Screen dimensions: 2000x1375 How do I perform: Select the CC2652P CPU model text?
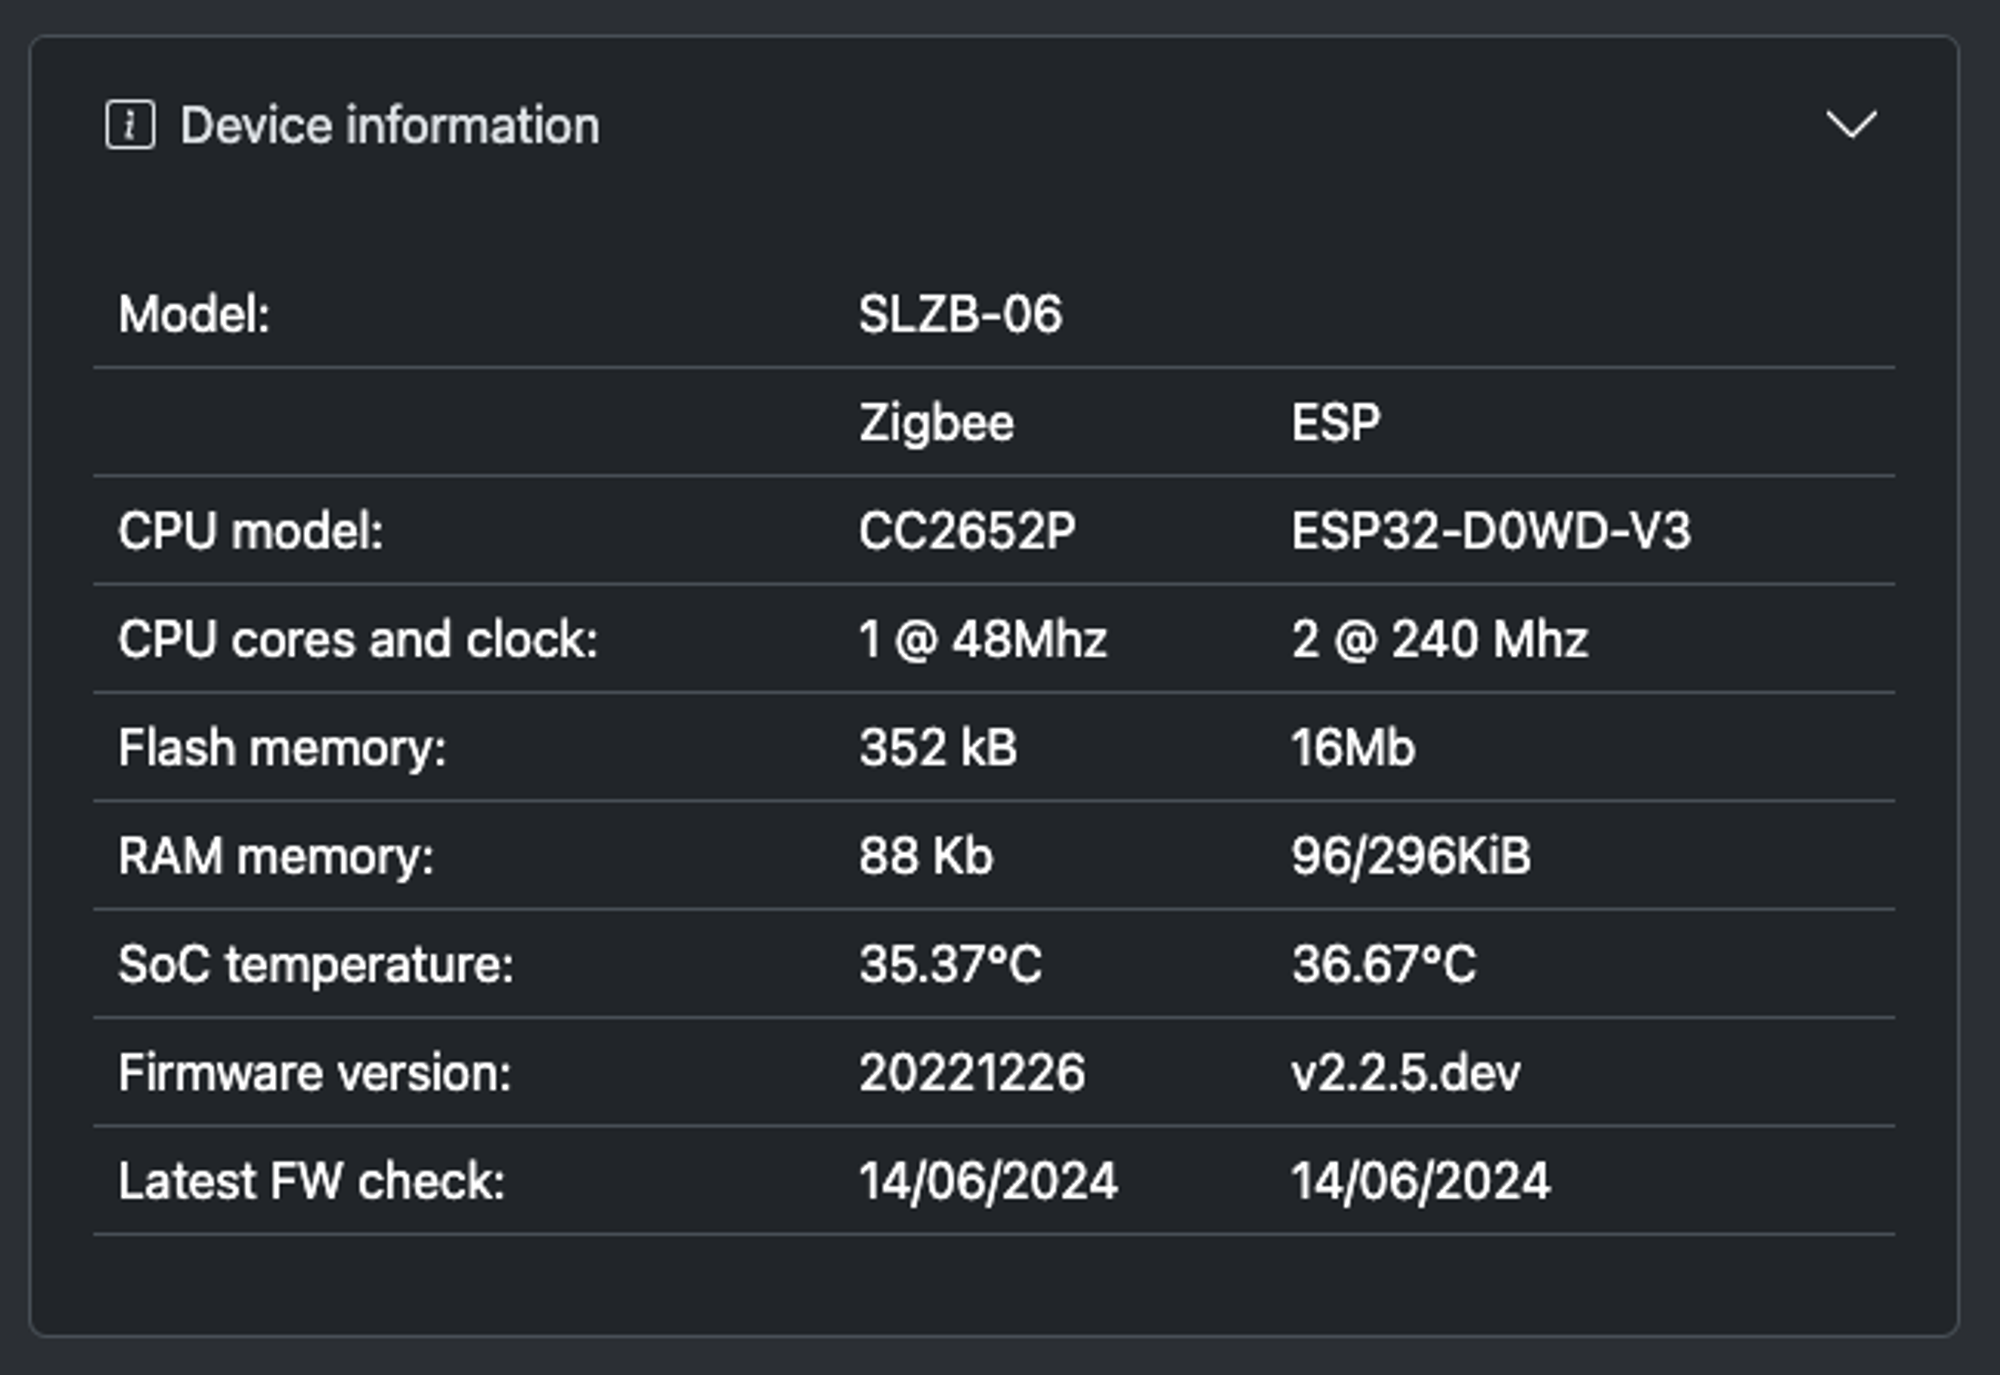(x=967, y=531)
